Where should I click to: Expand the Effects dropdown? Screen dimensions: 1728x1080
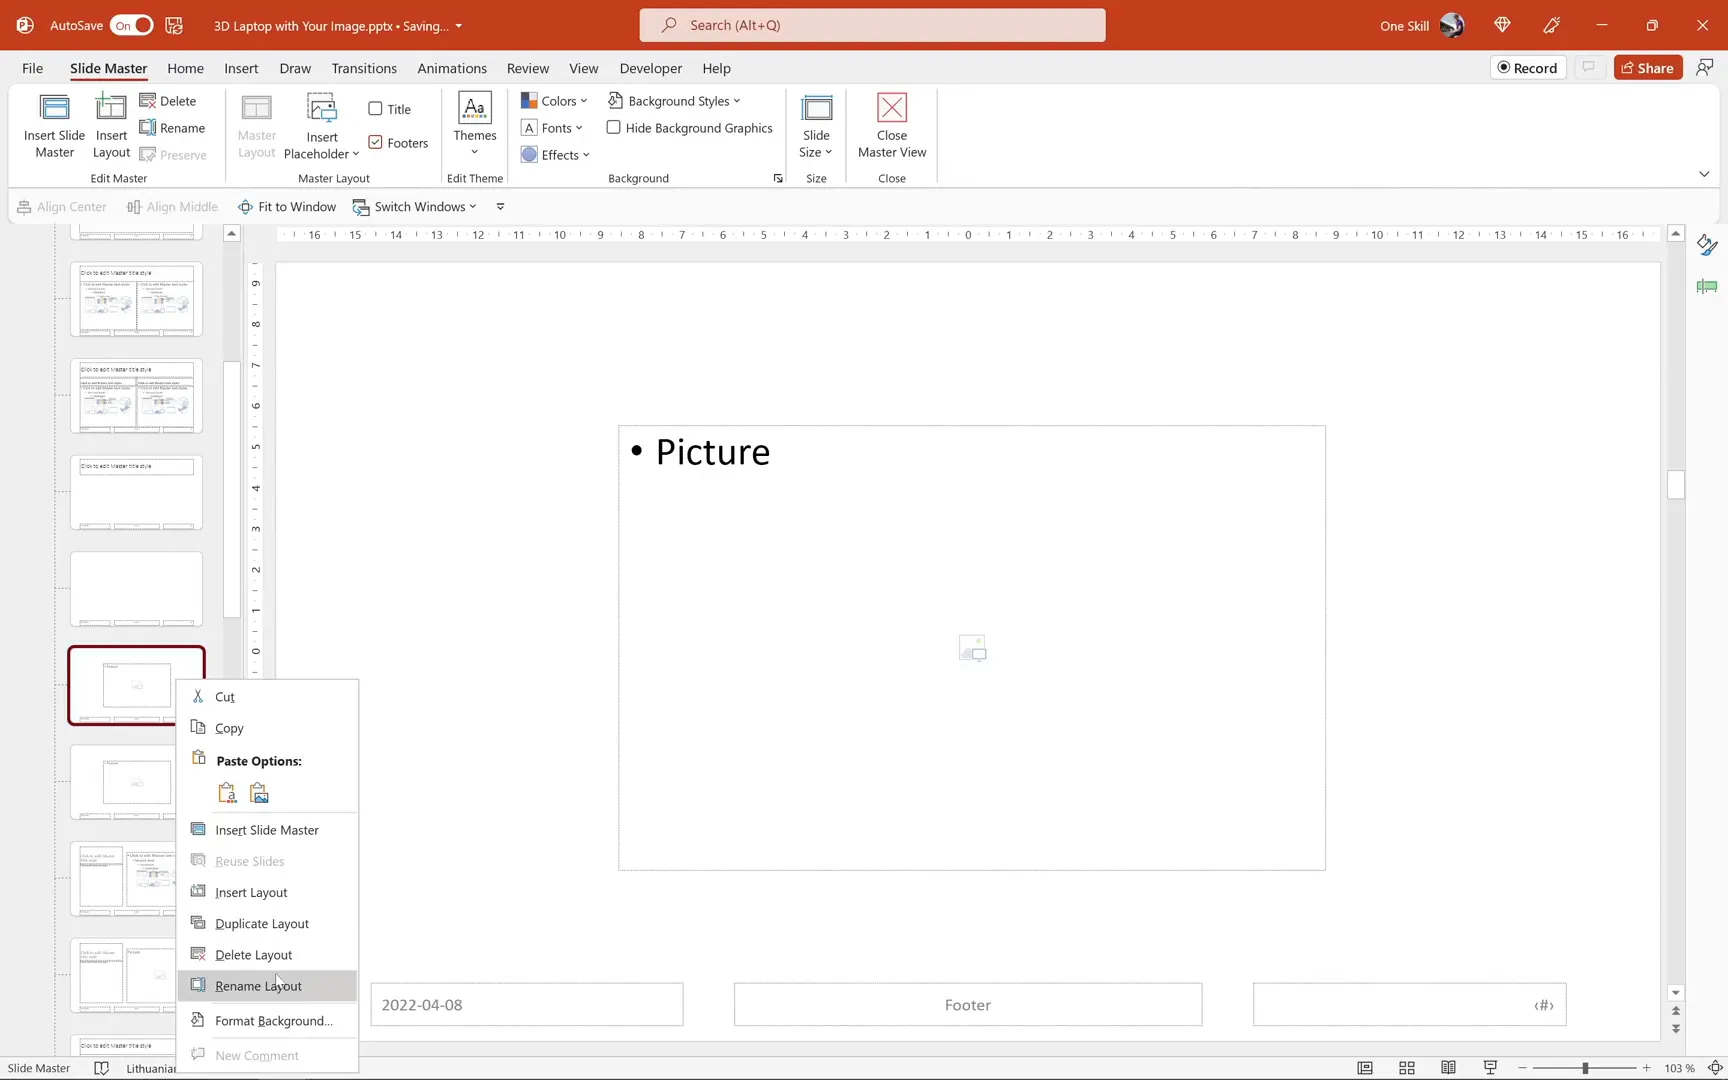tap(555, 155)
